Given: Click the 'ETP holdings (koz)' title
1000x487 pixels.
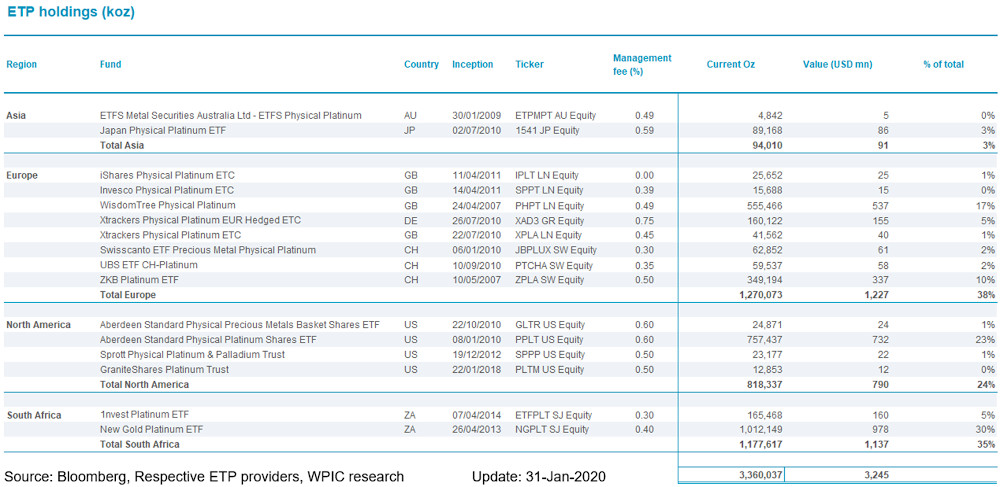Looking at the screenshot, I should coord(71,13).
